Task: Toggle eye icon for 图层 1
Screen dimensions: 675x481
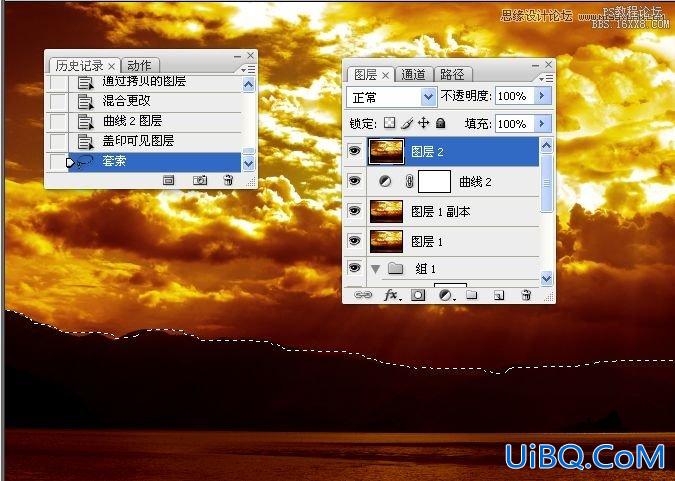Action: [x=354, y=240]
